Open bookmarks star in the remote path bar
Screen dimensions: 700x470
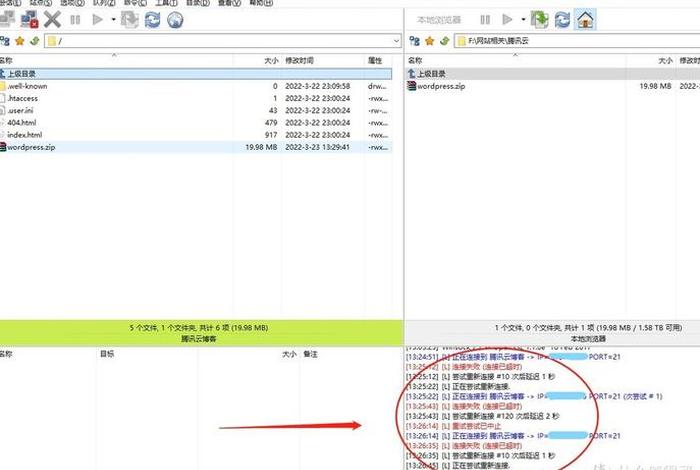click(20, 41)
